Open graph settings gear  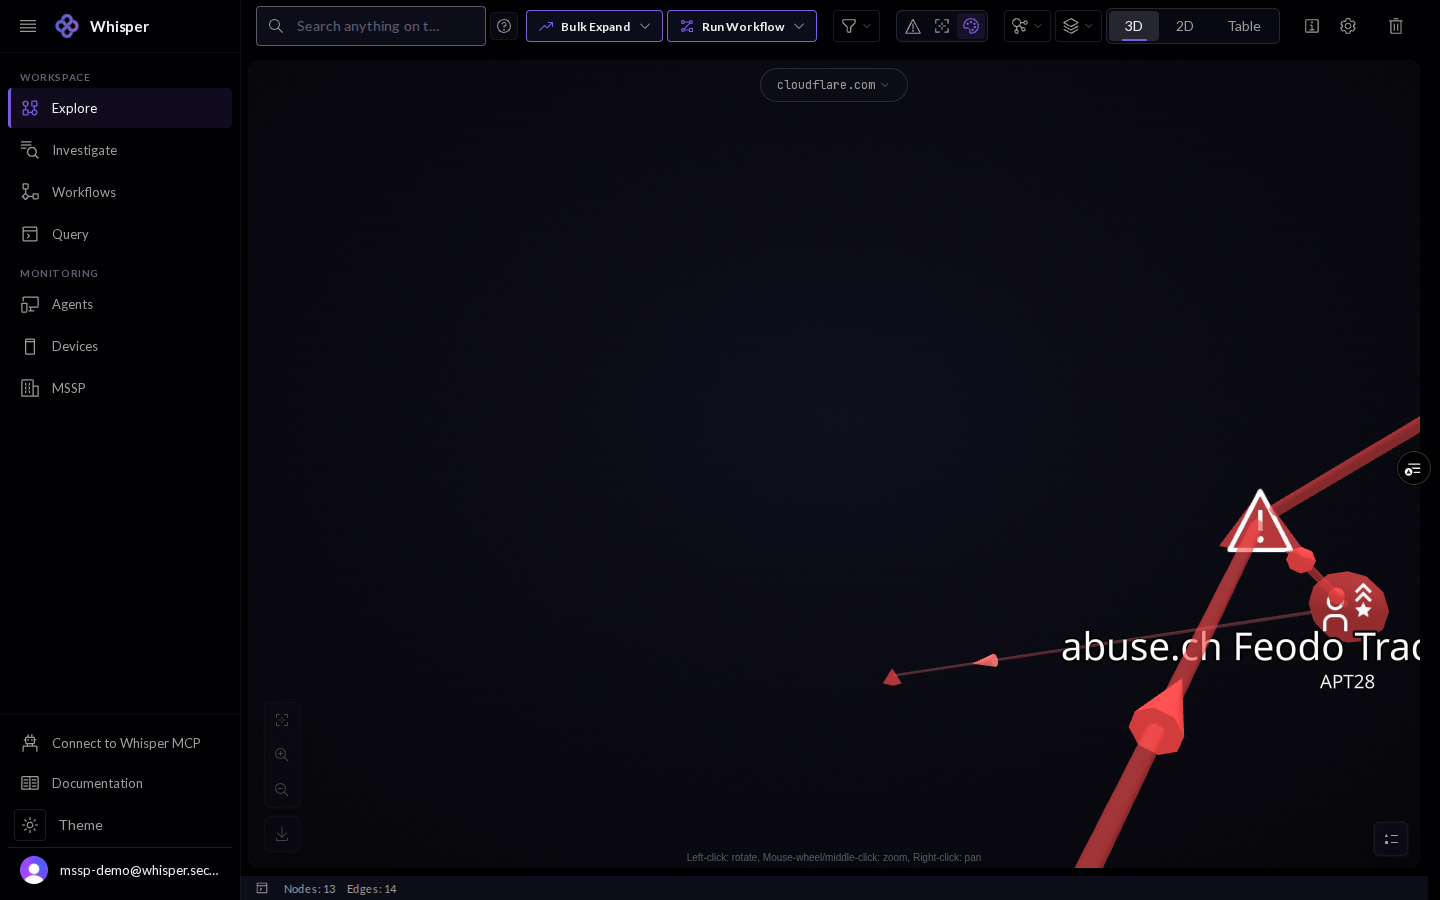click(1348, 26)
